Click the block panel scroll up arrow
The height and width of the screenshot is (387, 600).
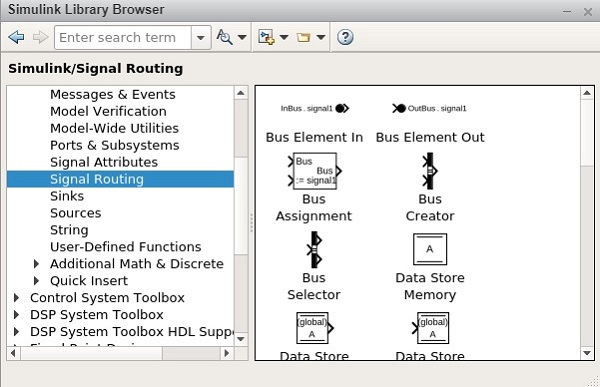pos(587,93)
